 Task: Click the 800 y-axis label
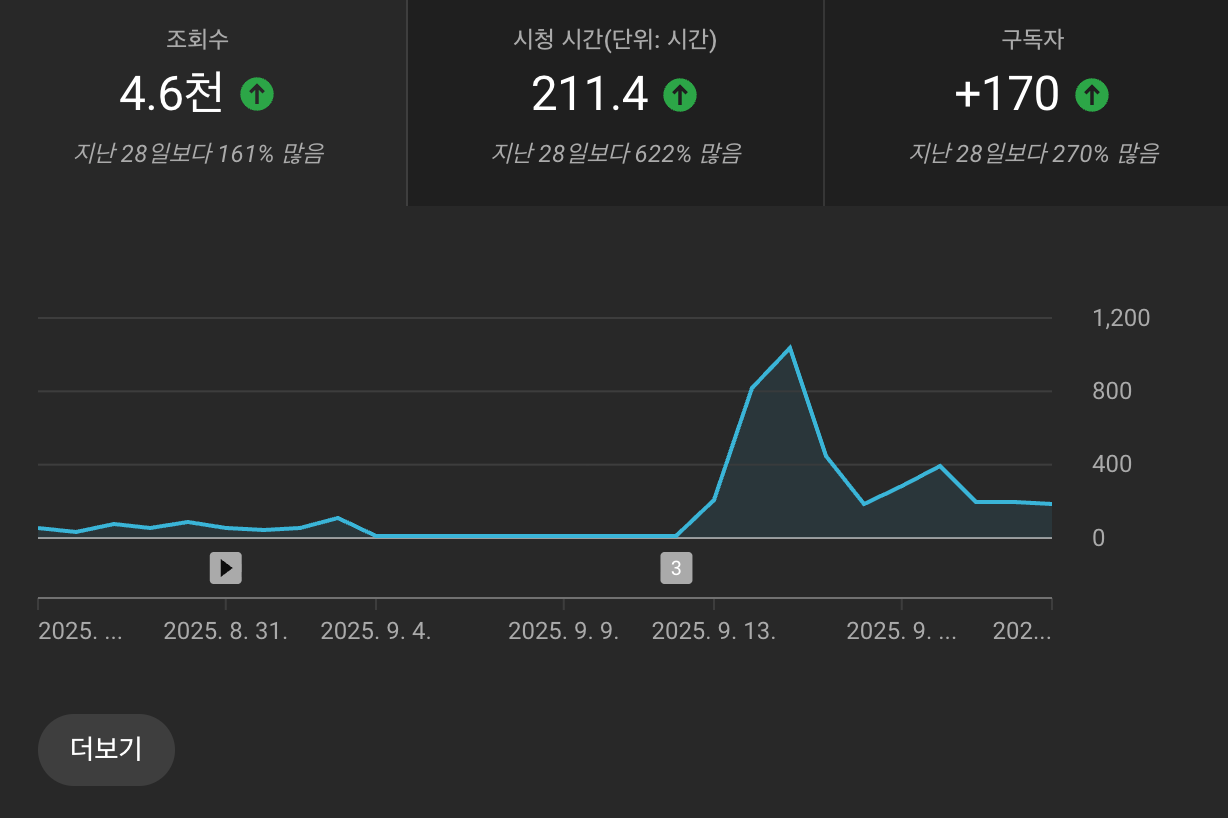(x=1112, y=391)
